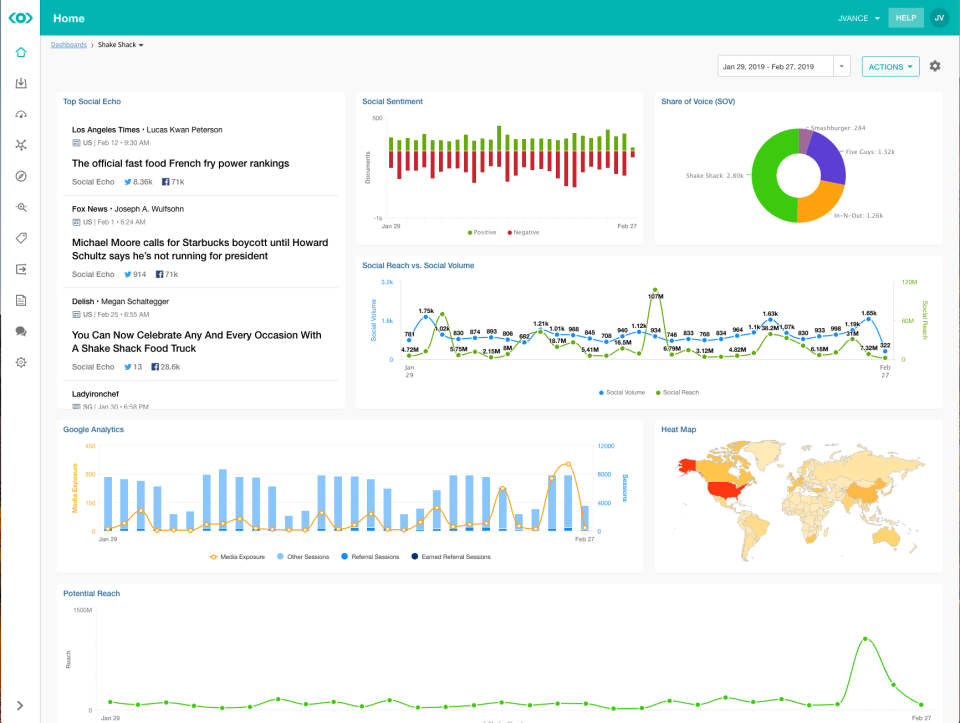The width and height of the screenshot is (960, 723).
Task: Click Twitter icon for Michael Moore article
Action: [x=128, y=274]
